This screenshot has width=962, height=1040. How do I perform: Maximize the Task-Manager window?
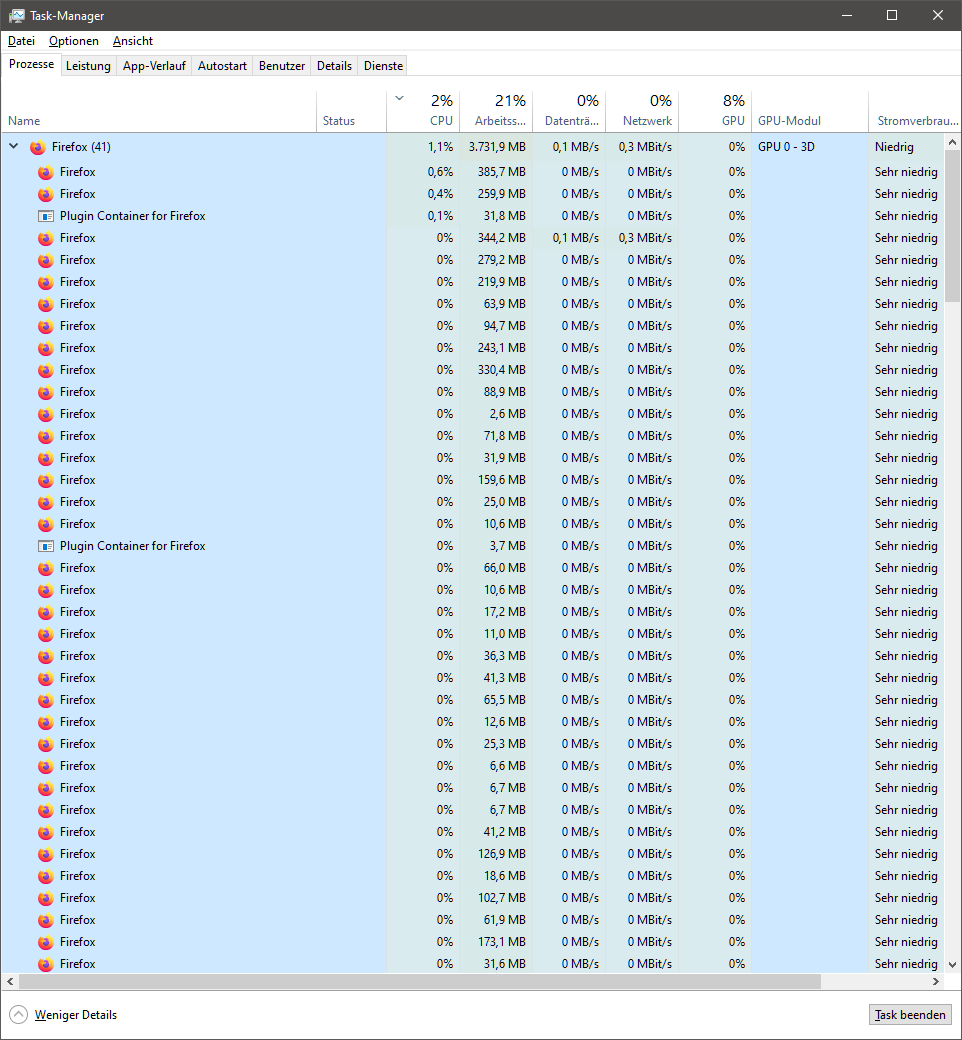pyautogui.click(x=892, y=15)
